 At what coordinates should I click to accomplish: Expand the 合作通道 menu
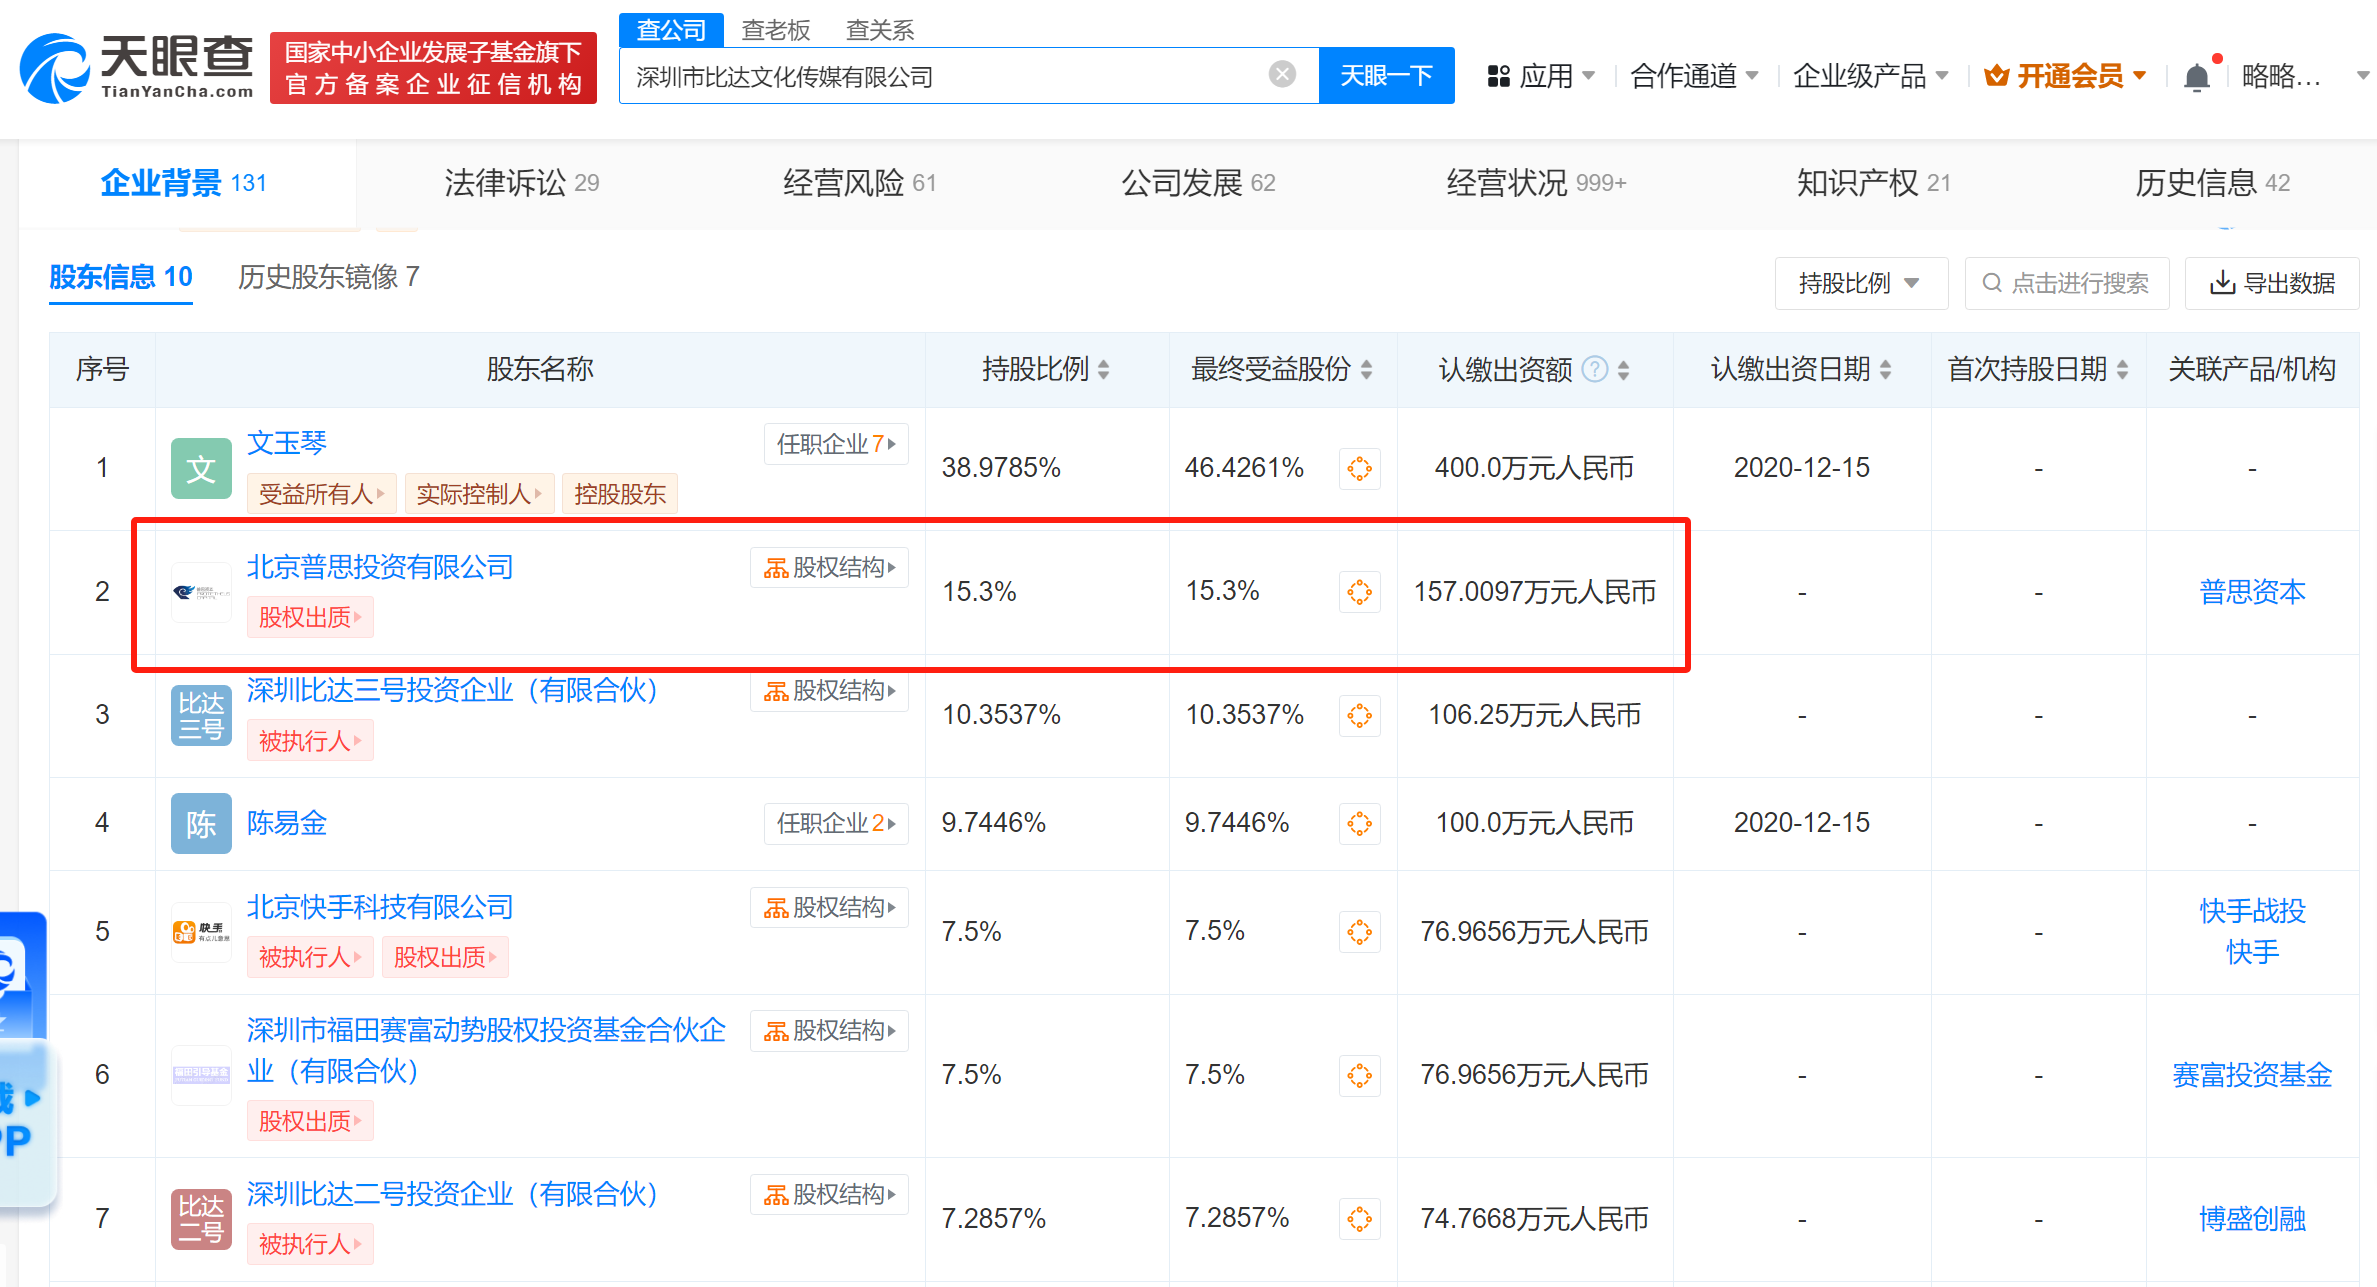[1752, 76]
